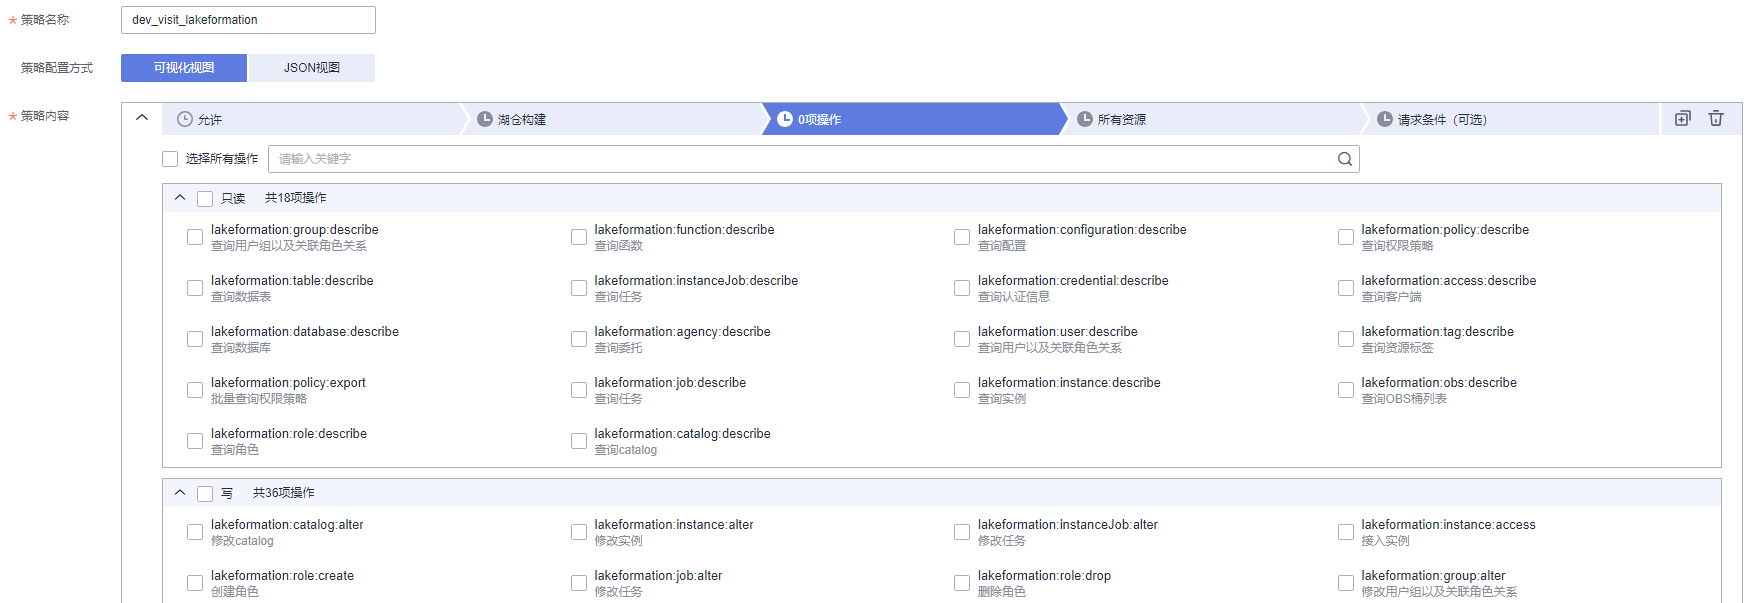
Task: Check lakeformation:obs:describe
Action: click(x=1346, y=390)
